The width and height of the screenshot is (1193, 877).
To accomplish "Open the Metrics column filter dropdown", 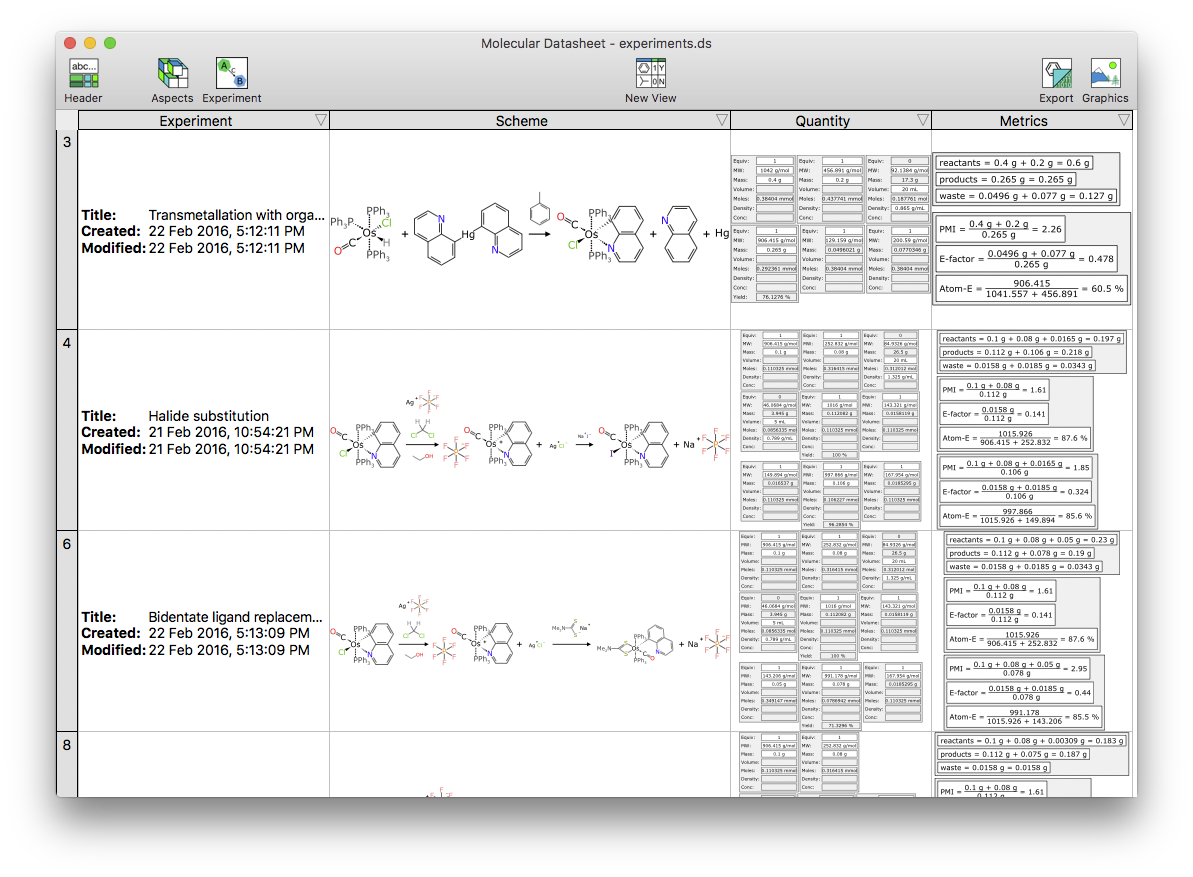I will (x=1125, y=120).
